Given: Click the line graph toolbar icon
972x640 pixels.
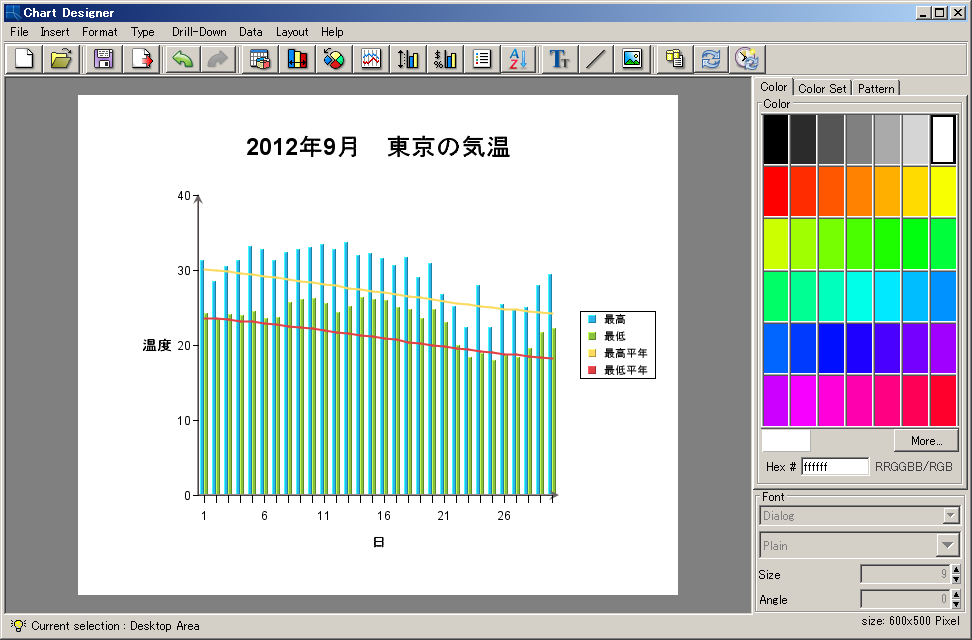Looking at the screenshot, I should (371, 59).
